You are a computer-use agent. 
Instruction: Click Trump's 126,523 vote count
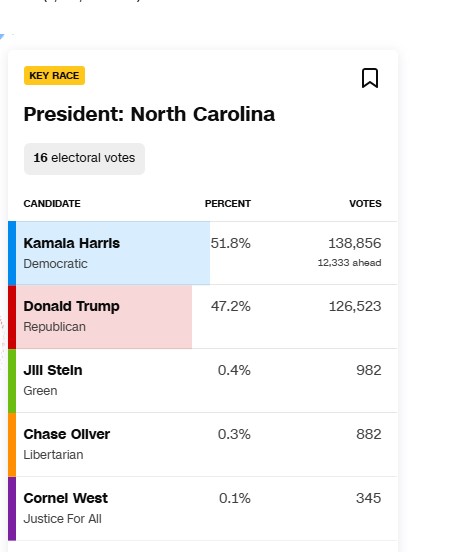click(355, 307)
